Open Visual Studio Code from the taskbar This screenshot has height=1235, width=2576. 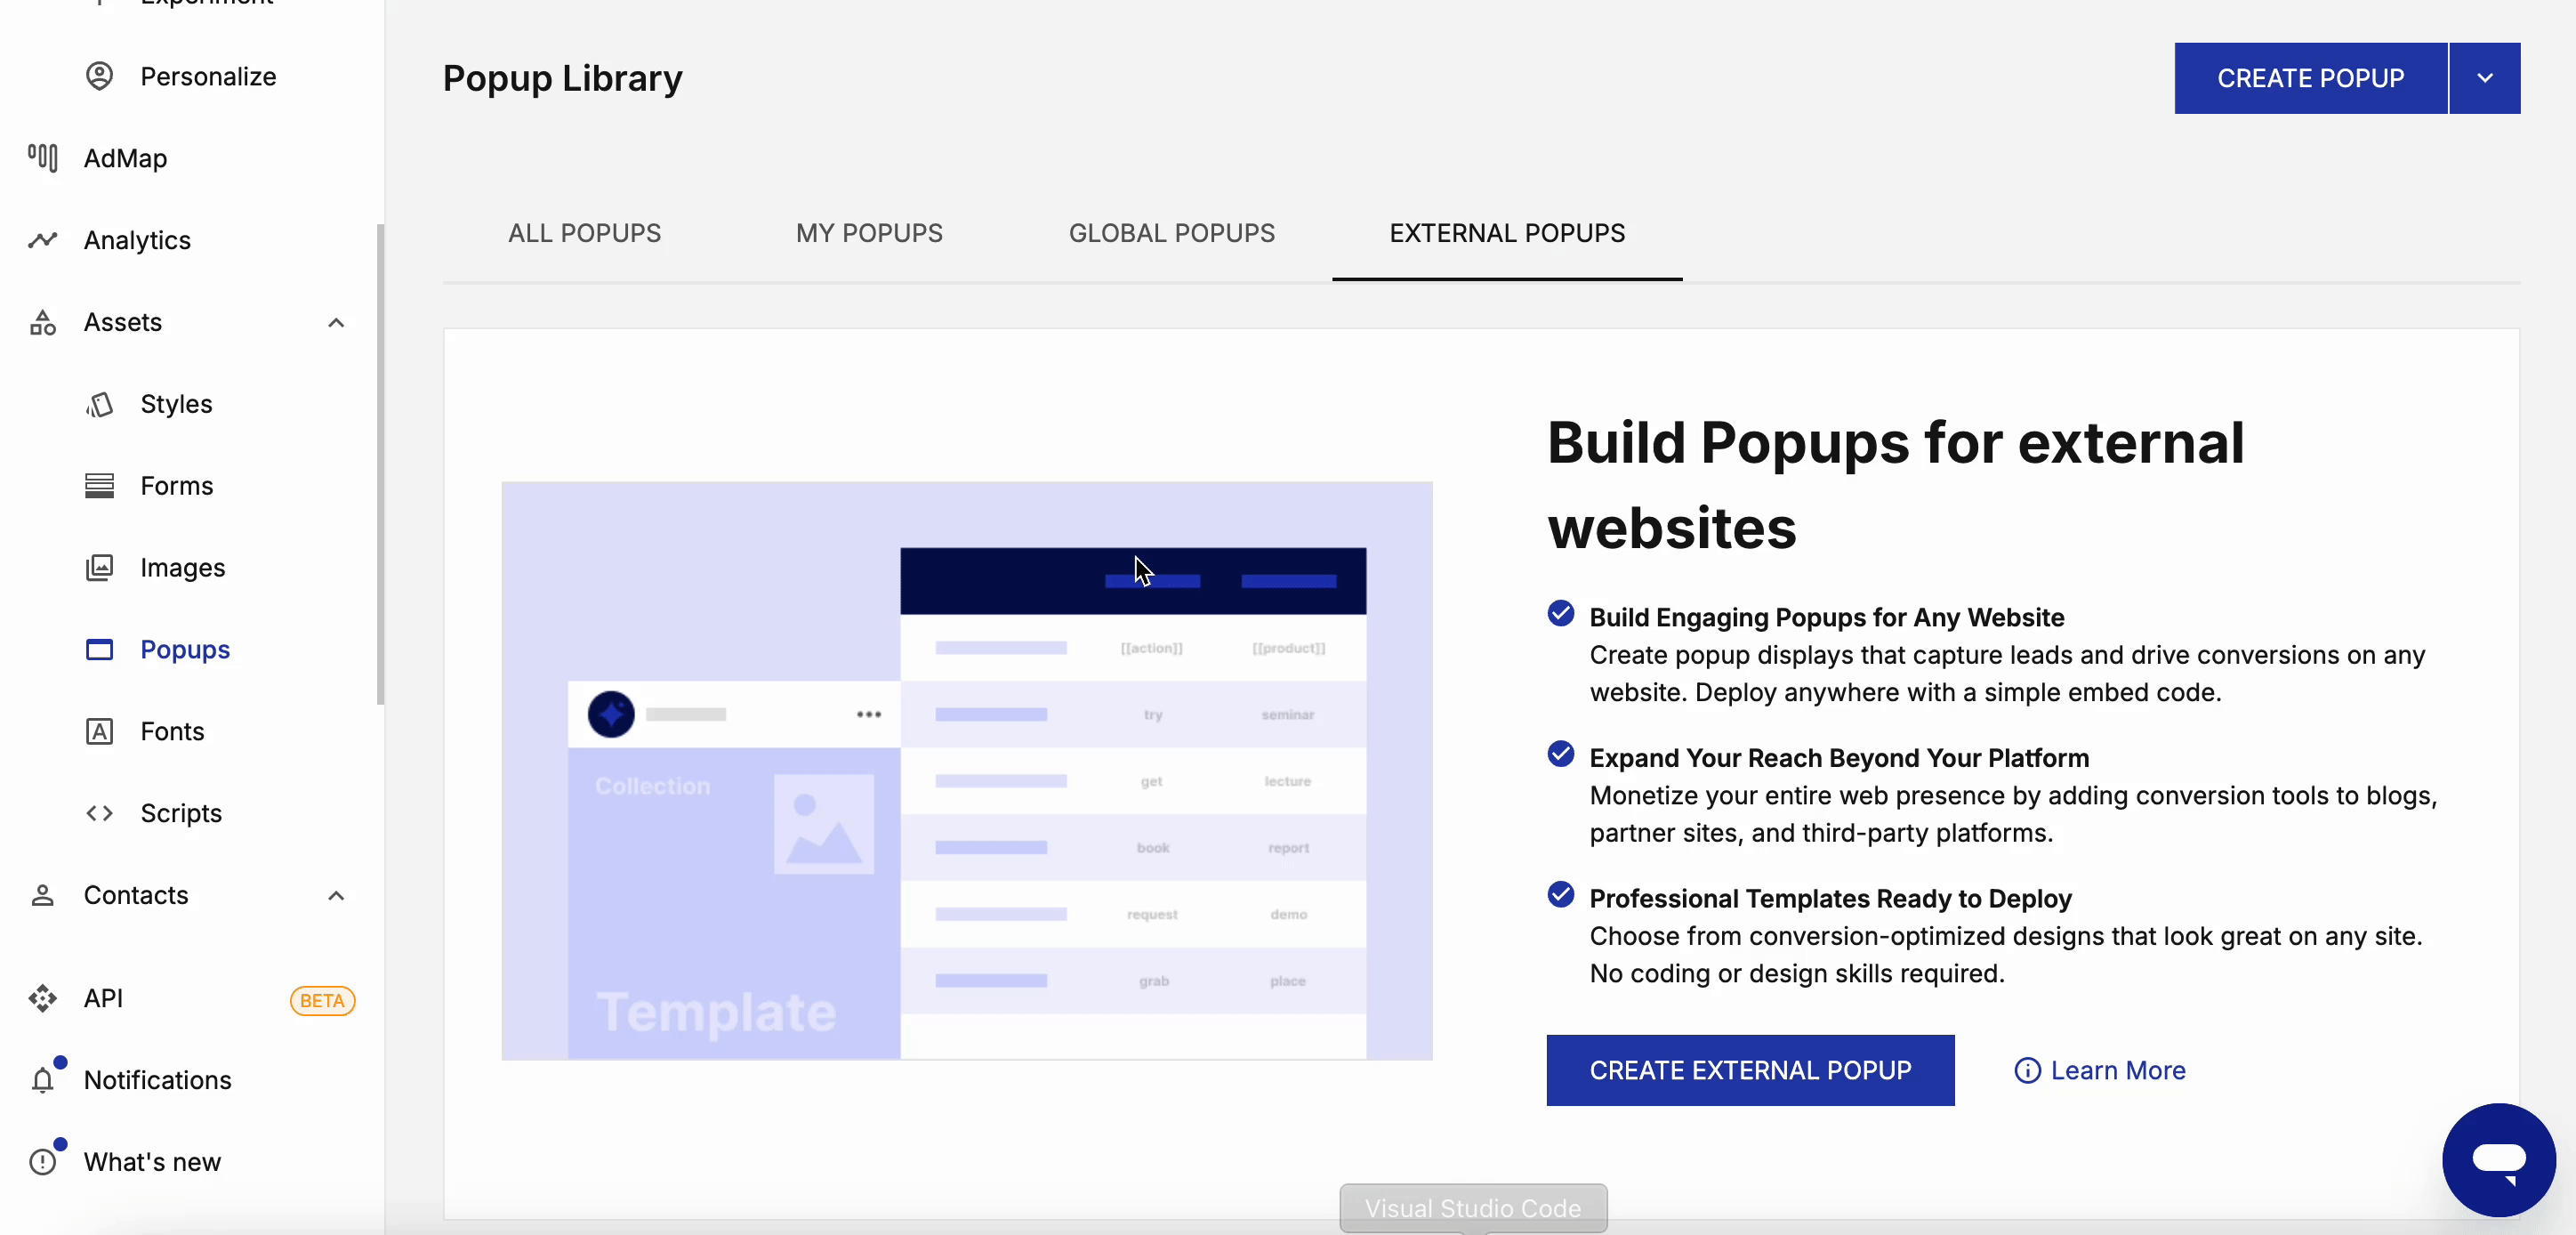[x=1472, y=1207]
